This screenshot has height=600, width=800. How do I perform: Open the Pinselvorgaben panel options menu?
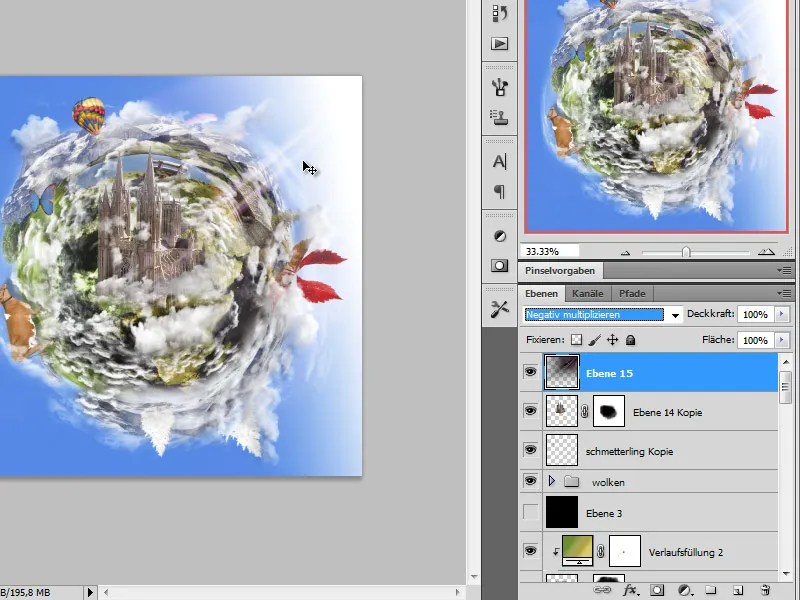pos(784,270)
